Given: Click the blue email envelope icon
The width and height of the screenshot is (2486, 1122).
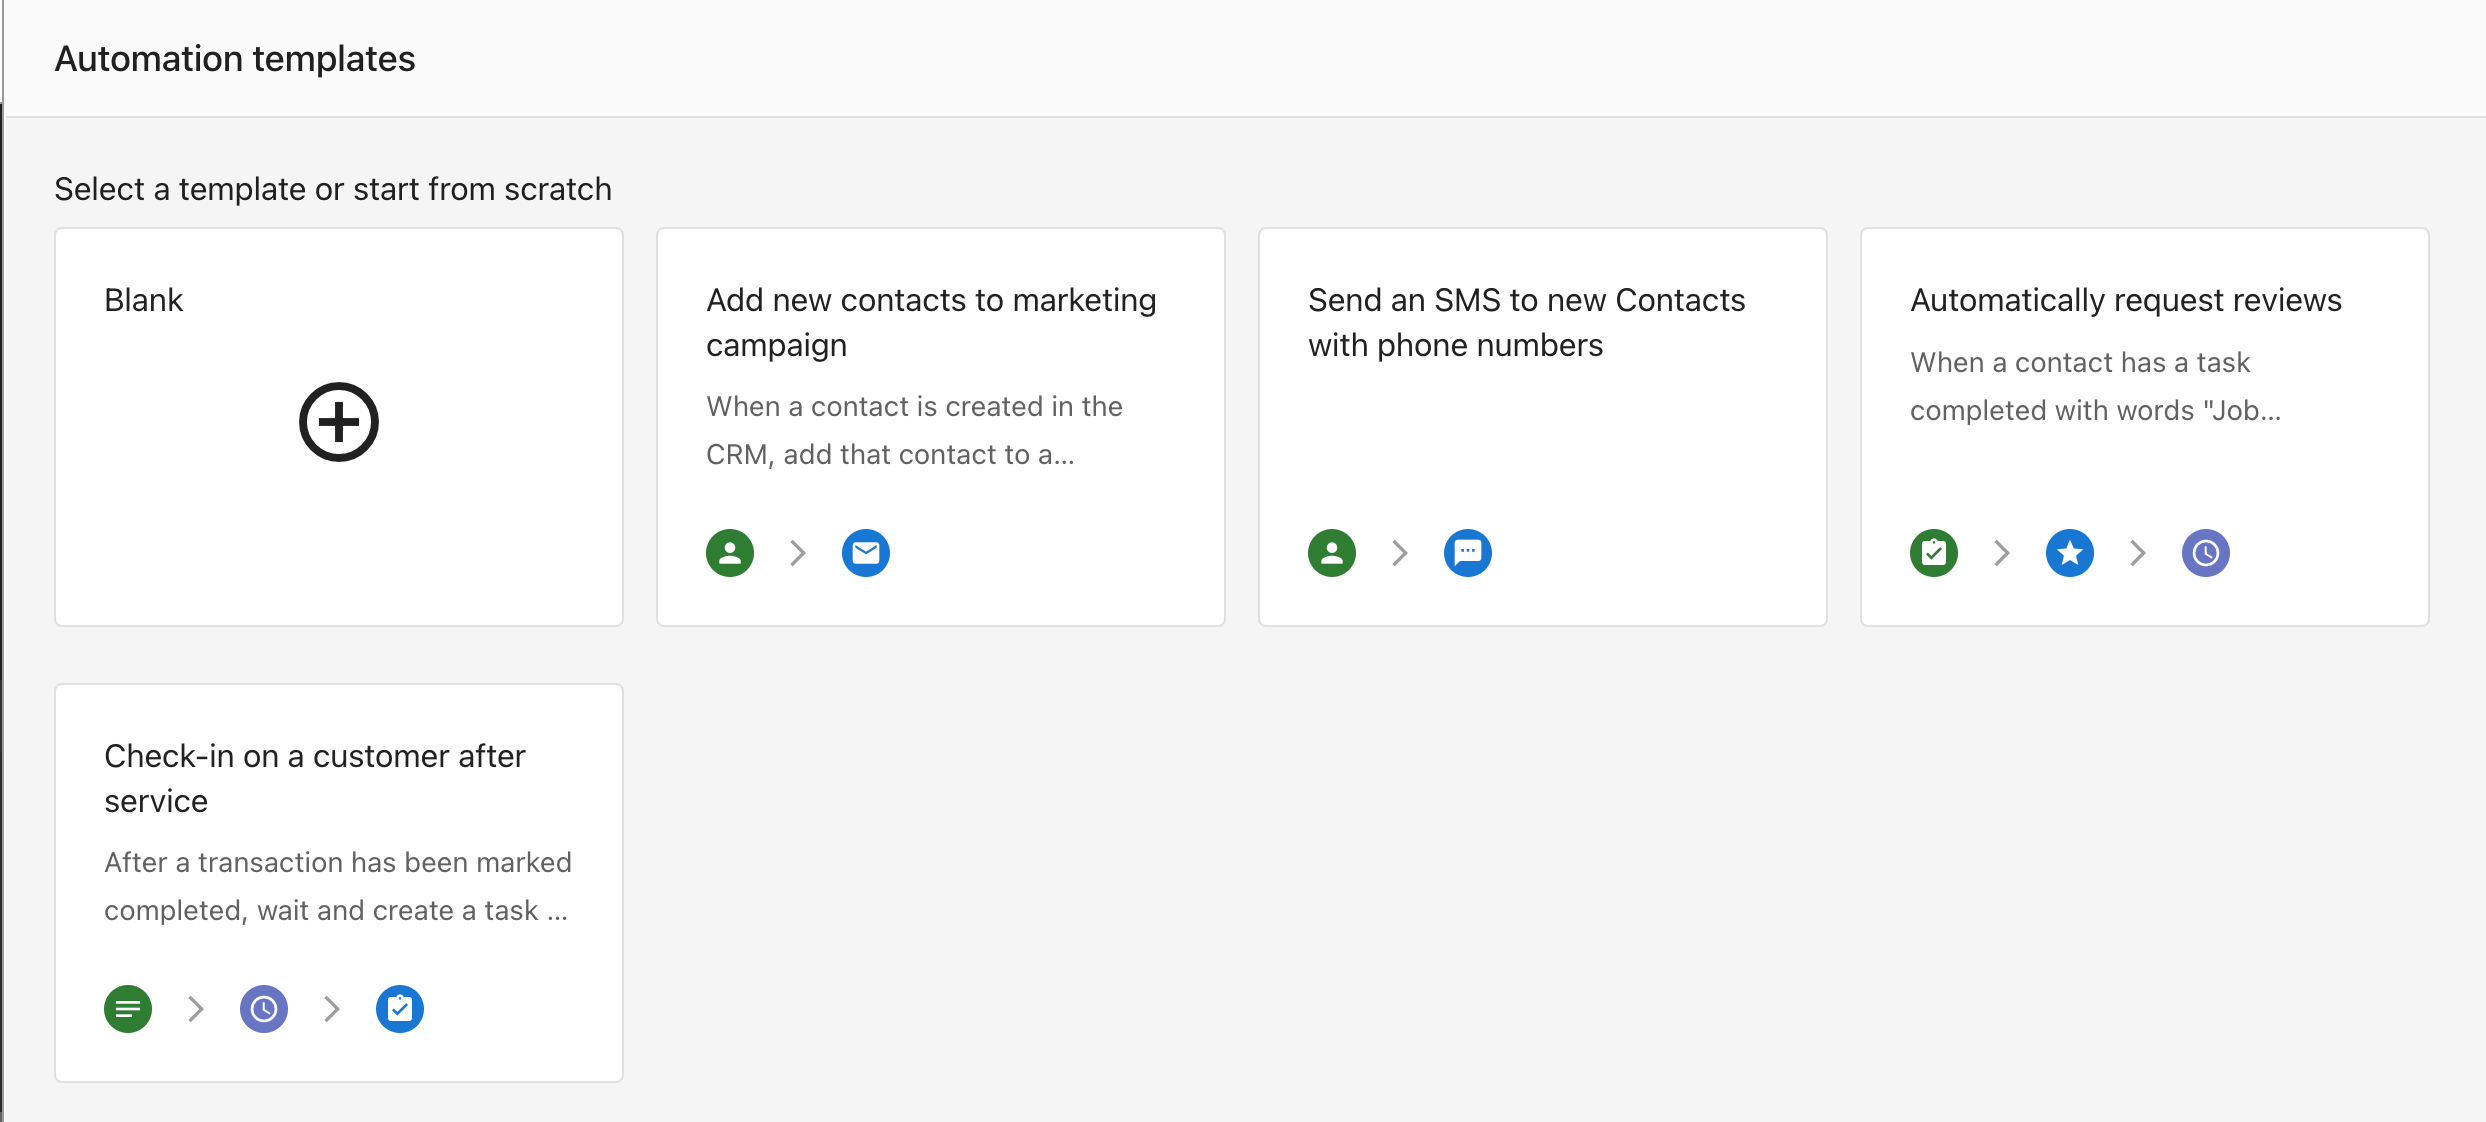Looking at the screenshot, I should pyautogui.click(x=866, y=553).
